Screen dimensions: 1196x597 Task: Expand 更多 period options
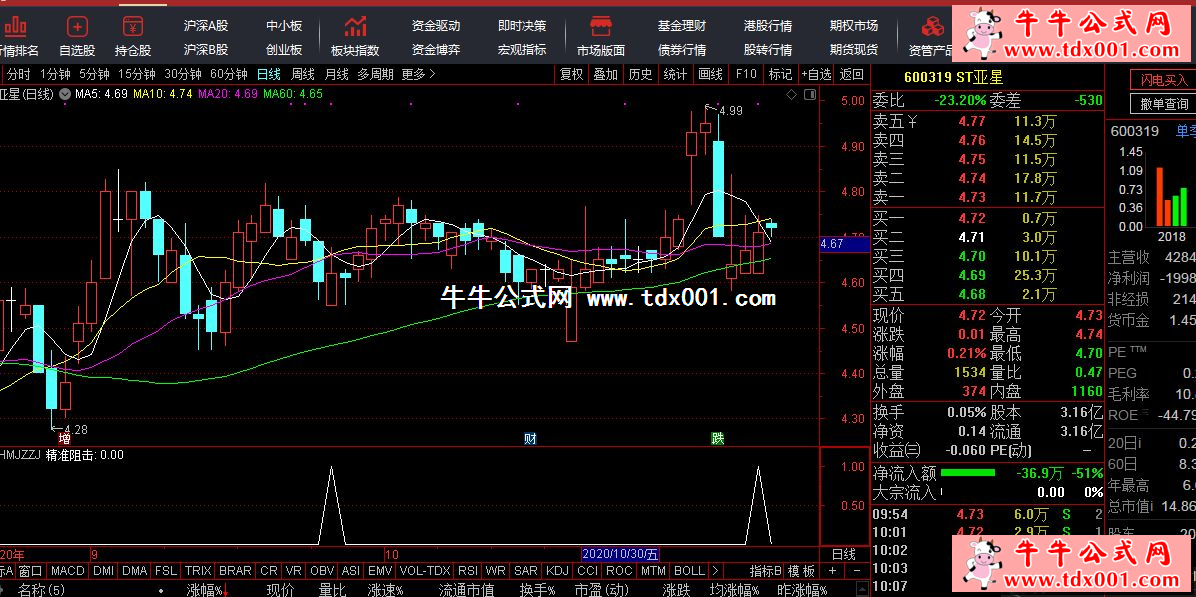coord(418,74)
